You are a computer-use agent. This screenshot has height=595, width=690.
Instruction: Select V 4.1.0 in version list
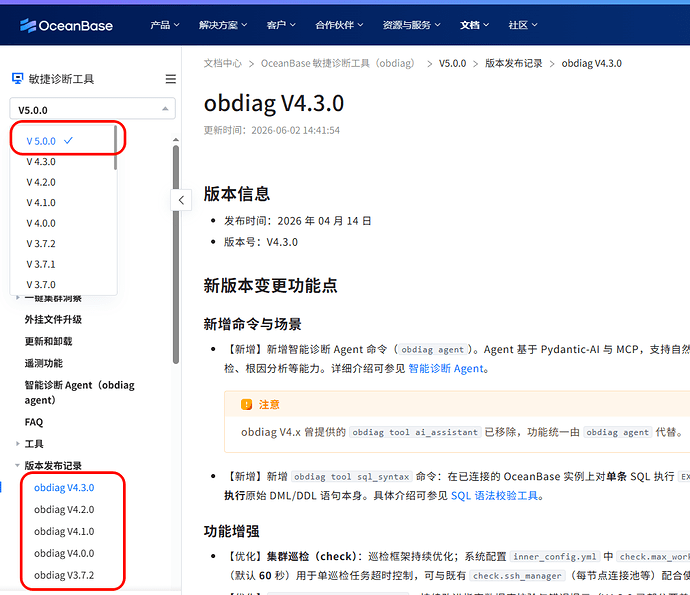pyautogui.click(x=63, y=202)
